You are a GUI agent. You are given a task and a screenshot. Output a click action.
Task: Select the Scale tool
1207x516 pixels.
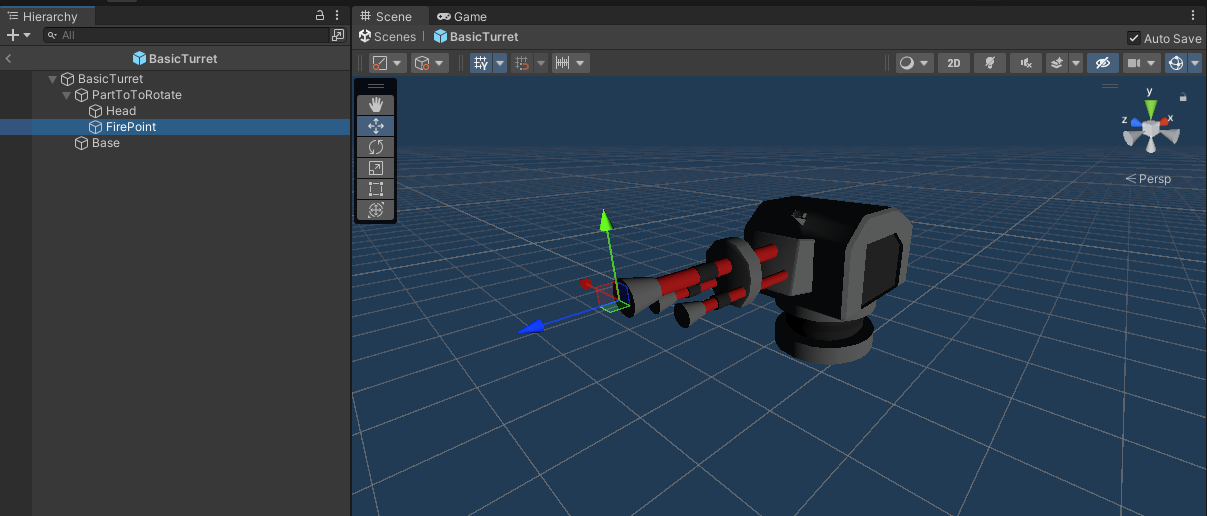coord(376,168)
